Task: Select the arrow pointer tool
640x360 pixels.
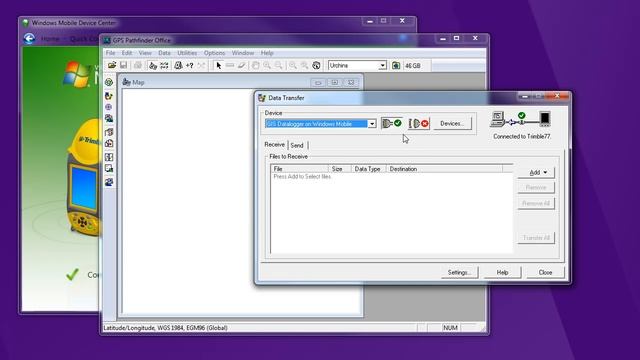Action: coord(218,65)
